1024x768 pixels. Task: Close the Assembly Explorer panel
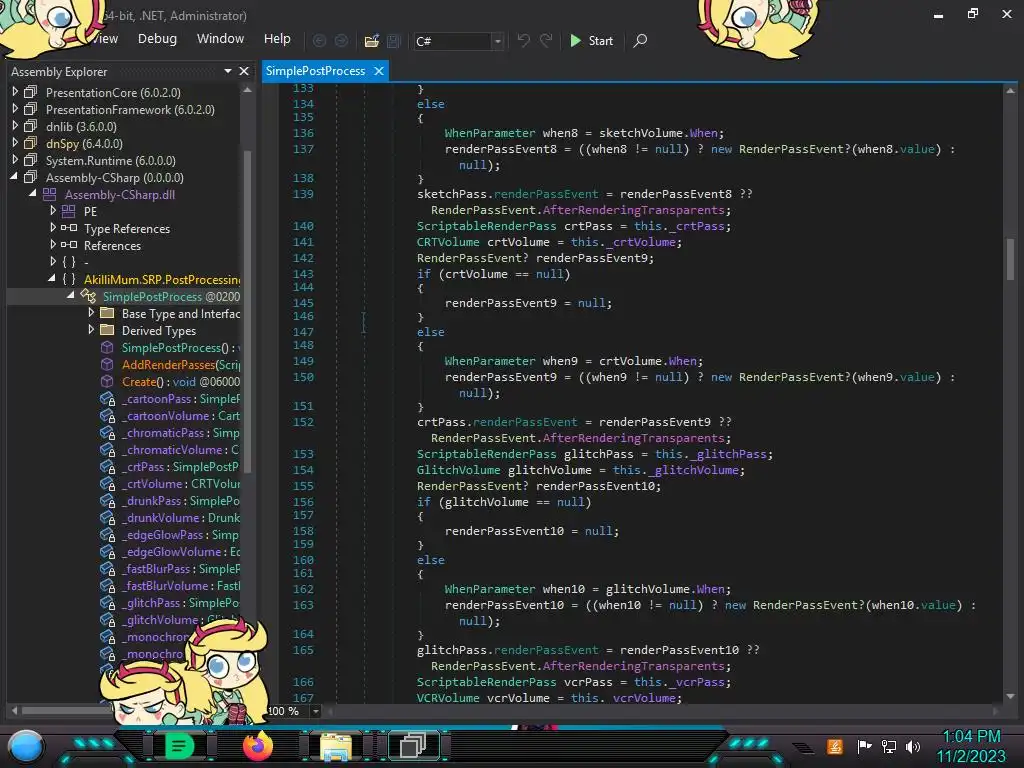tap(244, 71)
